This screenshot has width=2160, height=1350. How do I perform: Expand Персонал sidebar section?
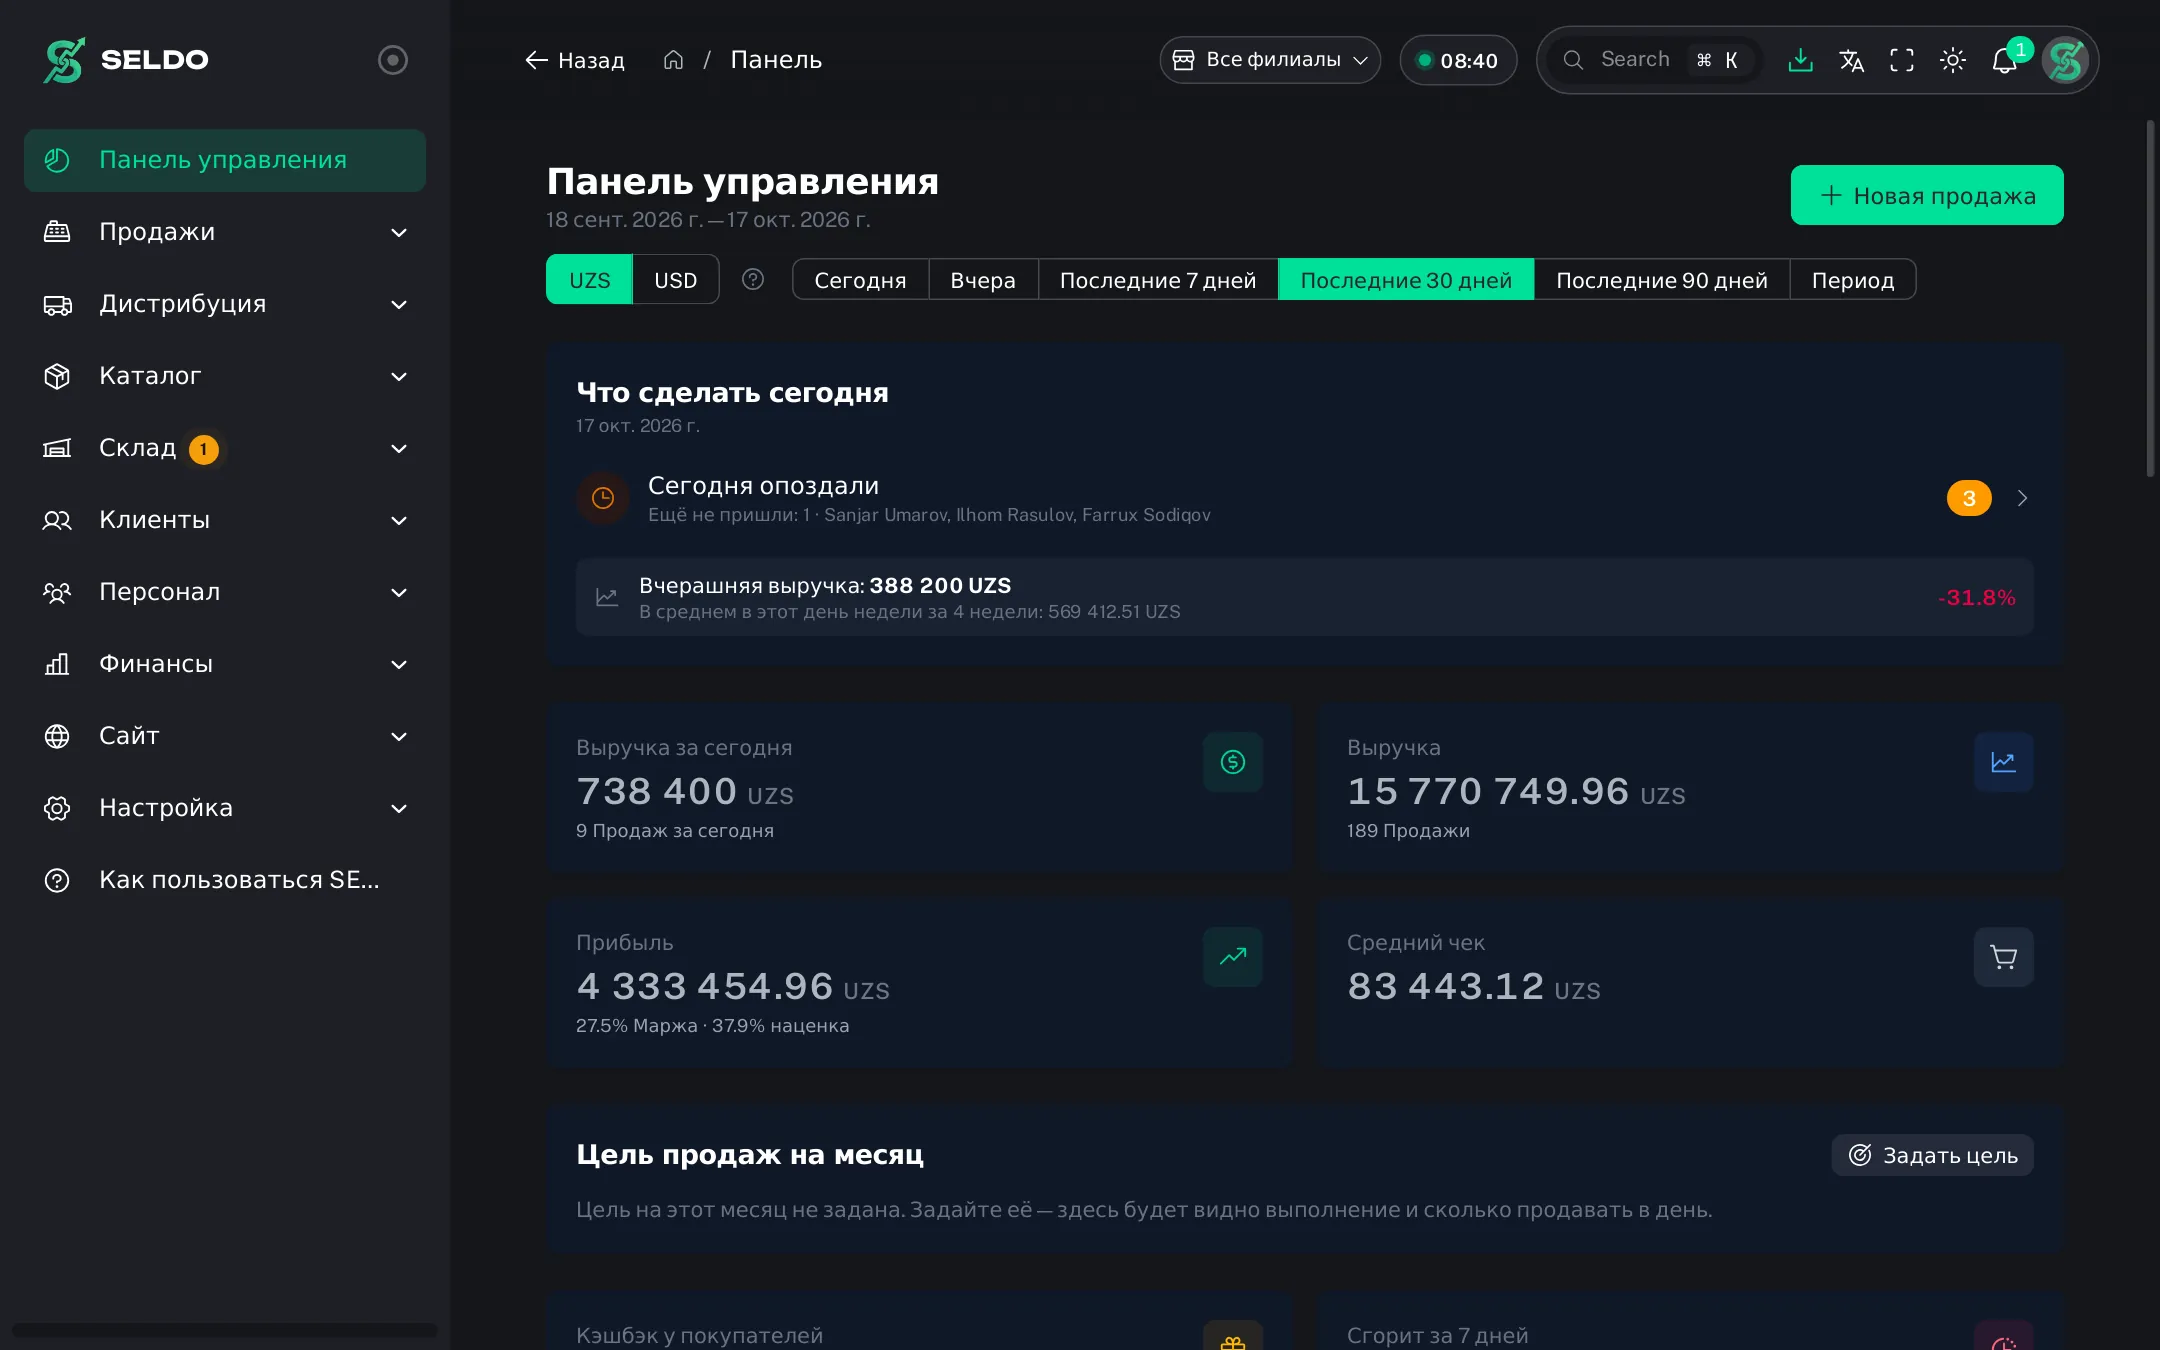tap(225, 592)
